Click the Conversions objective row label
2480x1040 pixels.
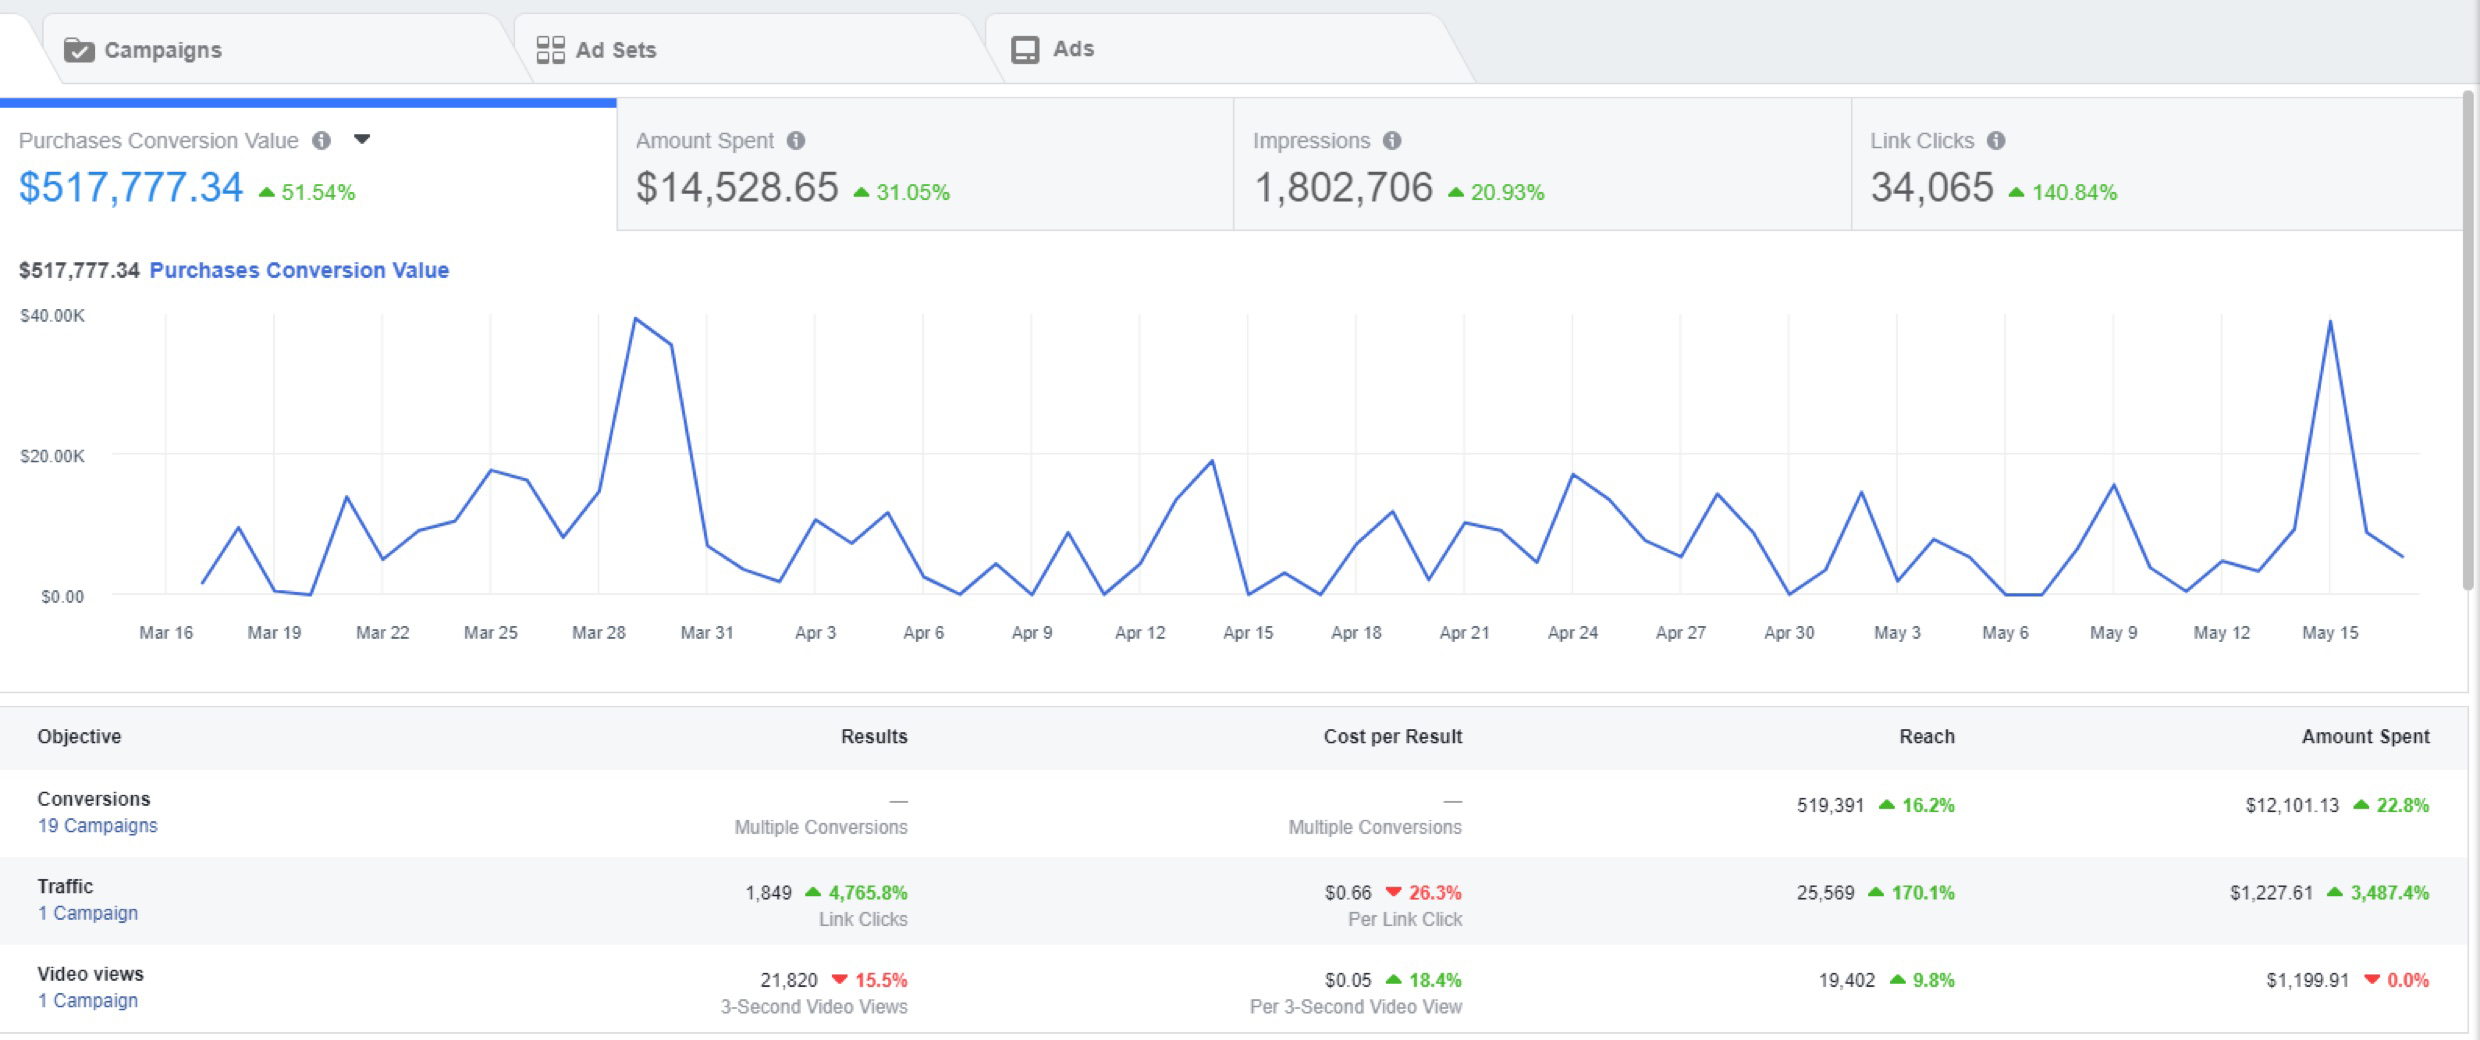[x=94, y=799]
